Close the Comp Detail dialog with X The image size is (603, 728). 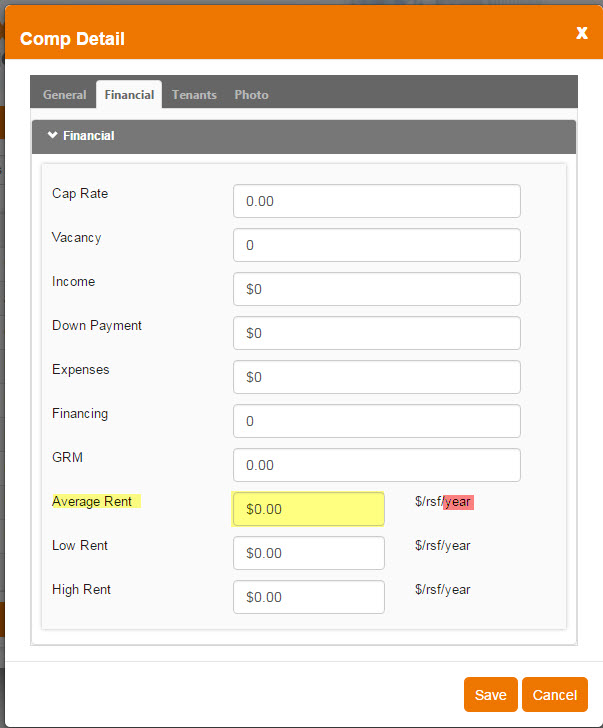(x=581, y=33)
